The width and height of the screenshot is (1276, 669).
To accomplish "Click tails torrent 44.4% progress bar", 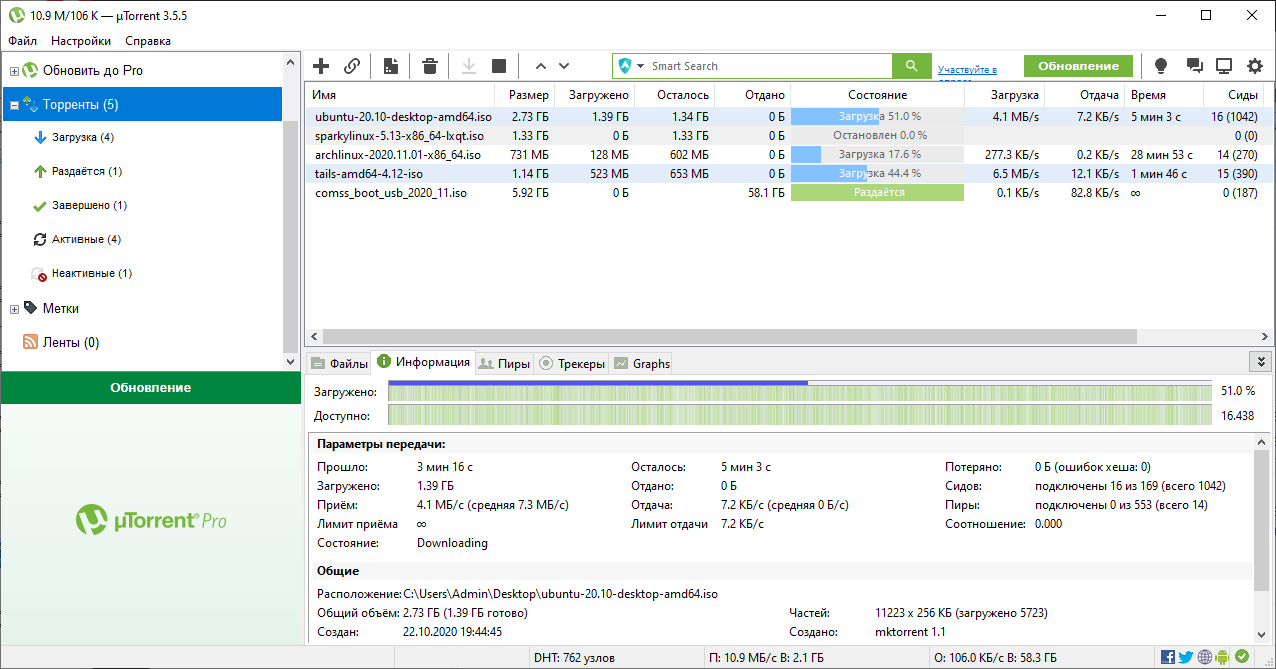I will coord(877,174).
